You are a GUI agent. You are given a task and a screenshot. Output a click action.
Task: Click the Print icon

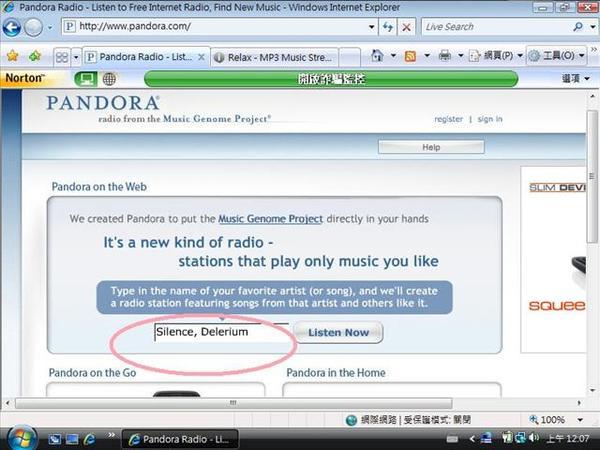tap(445, 56)
